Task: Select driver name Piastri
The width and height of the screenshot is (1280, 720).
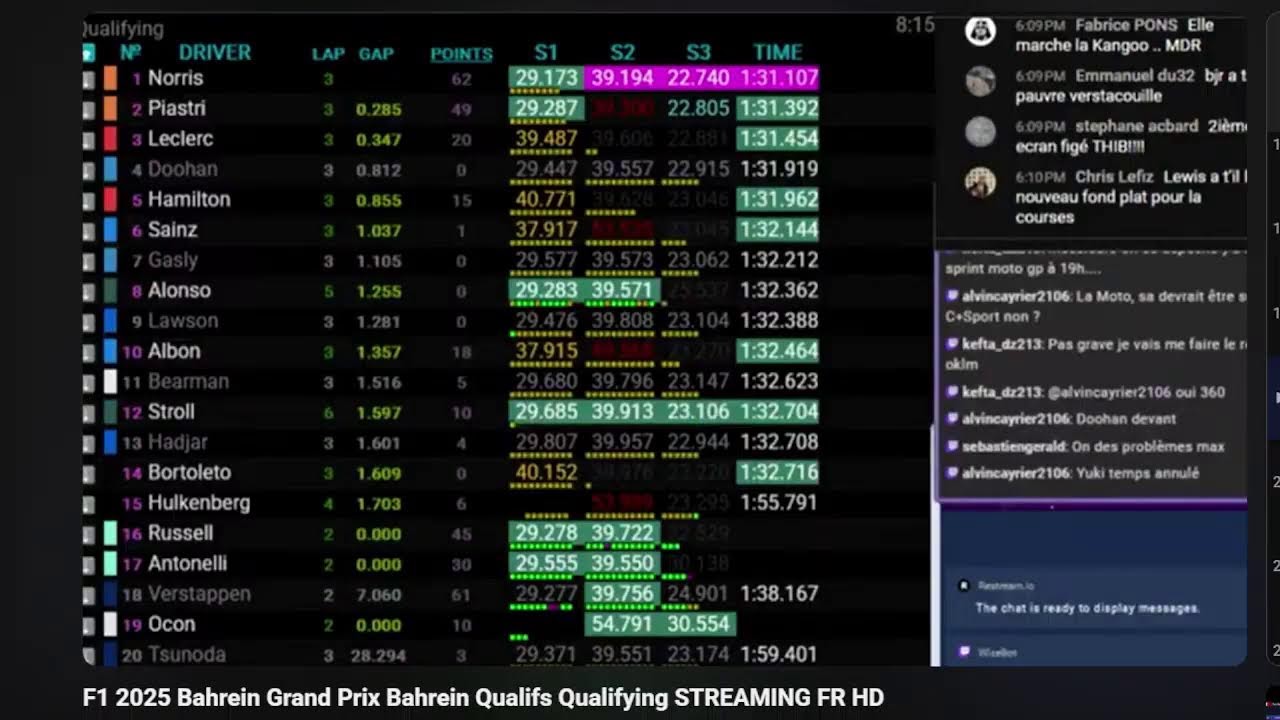Action: point(176,108)
